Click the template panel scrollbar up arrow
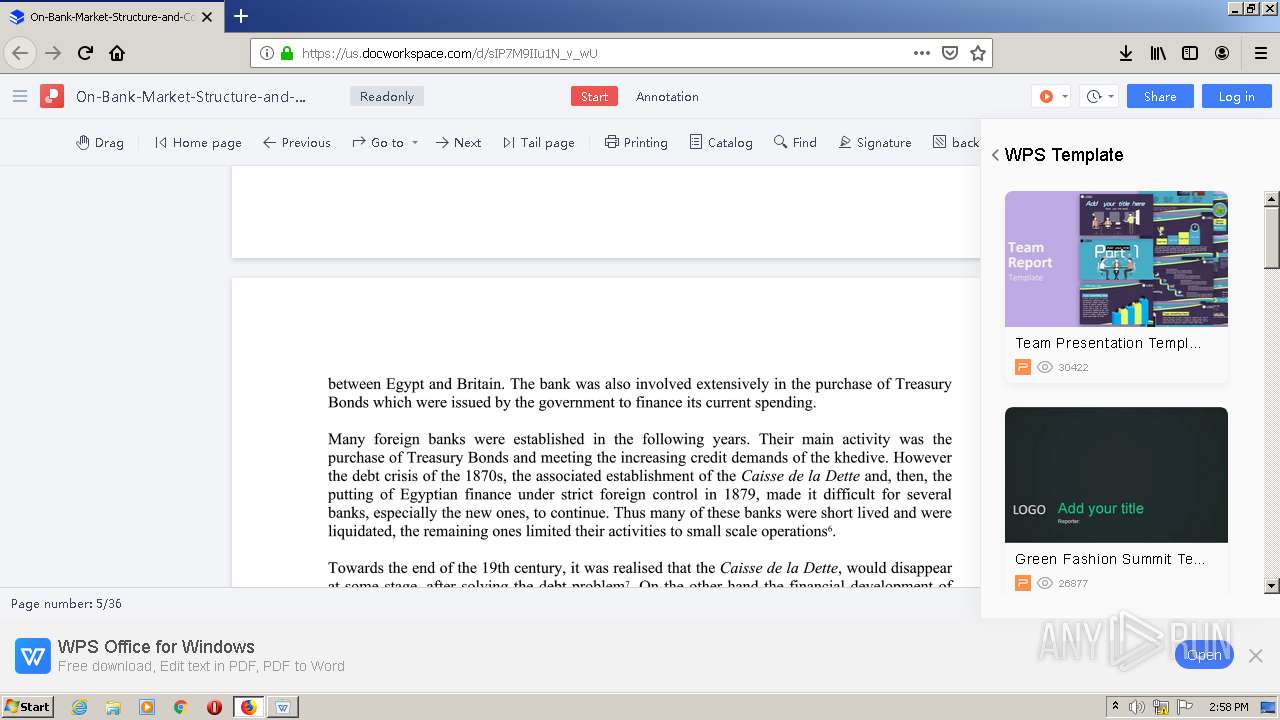The image size is (1280, 720). click(1272, 199)
